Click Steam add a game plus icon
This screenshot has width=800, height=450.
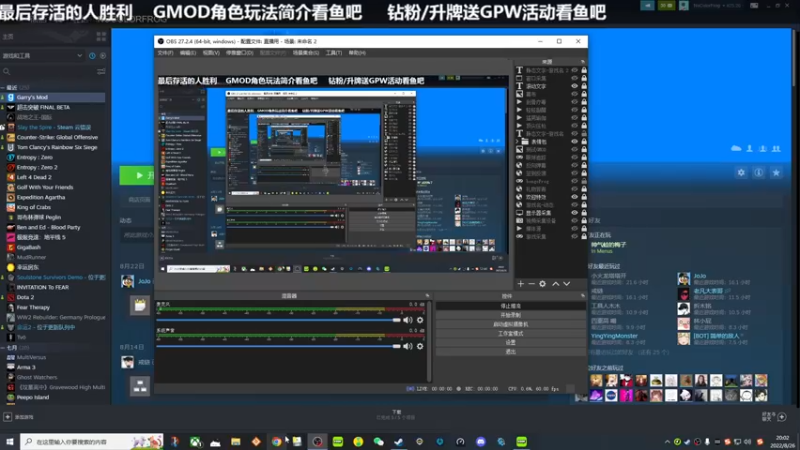click(8, 417)
